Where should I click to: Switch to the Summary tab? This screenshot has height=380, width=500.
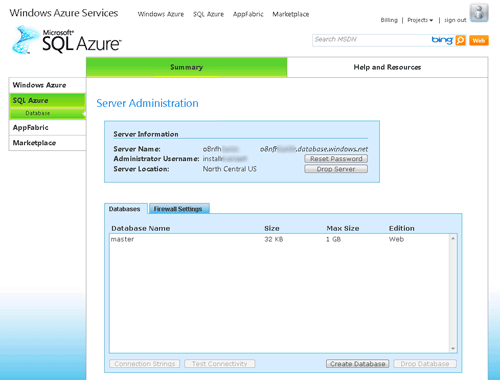[187, 67]
